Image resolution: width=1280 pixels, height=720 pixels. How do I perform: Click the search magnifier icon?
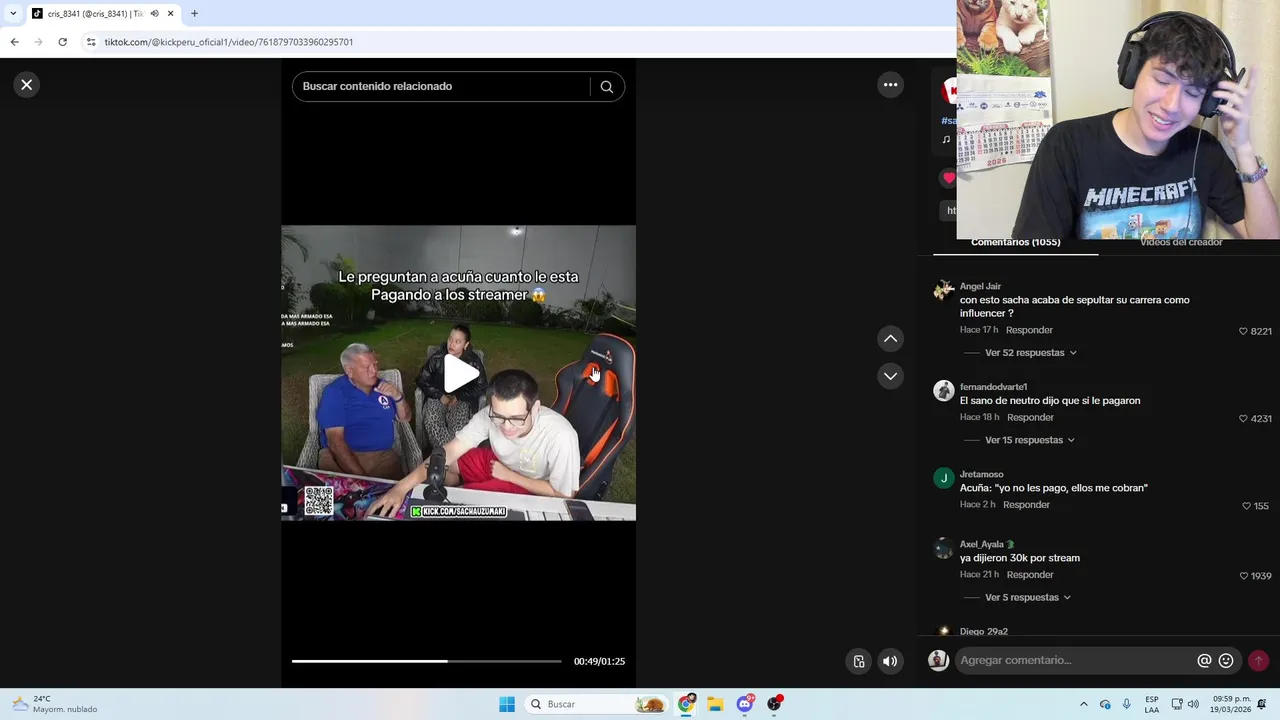[606, 87]
